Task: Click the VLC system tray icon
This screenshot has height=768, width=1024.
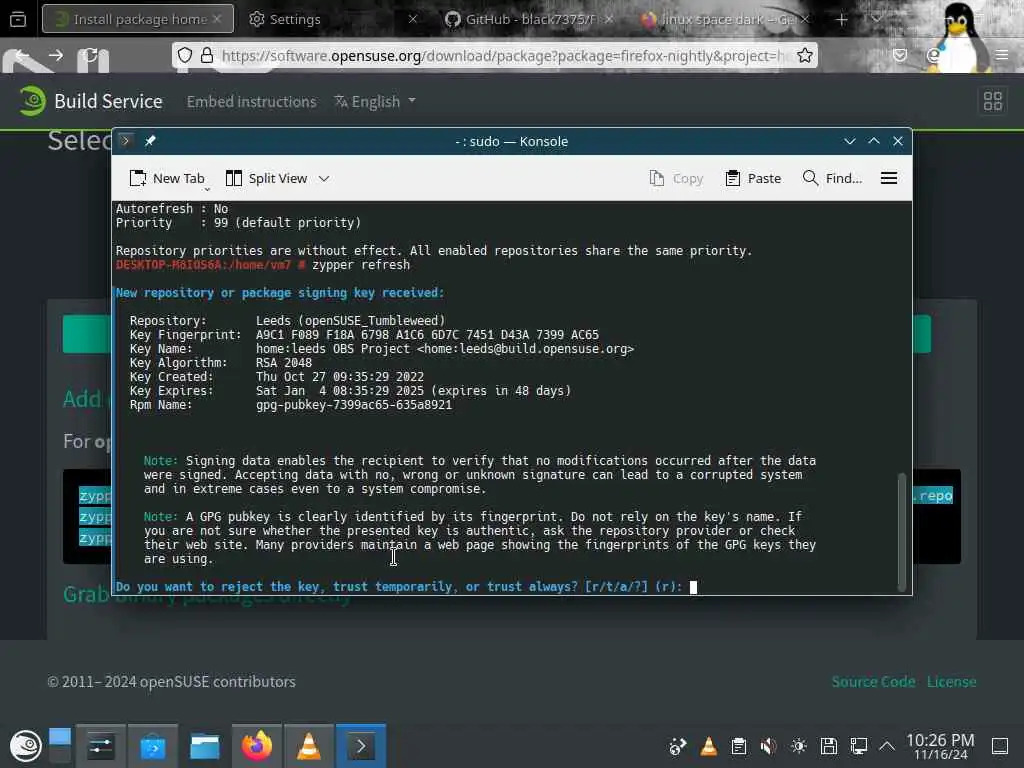Action: point(709,746)
